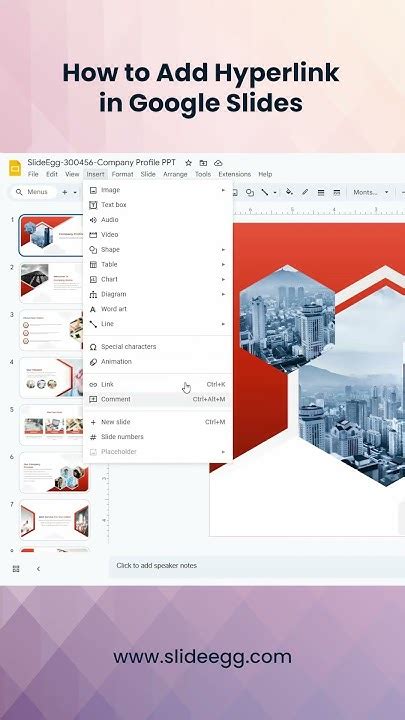Open the Tools menu
The image size is (405, 720).
(x=202, y=174)
